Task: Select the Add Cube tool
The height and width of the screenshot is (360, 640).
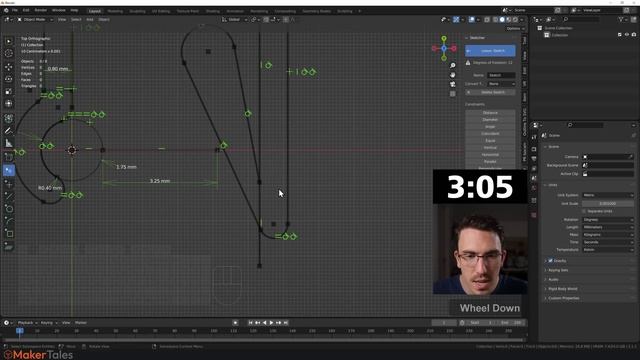Action: point(9,157)
